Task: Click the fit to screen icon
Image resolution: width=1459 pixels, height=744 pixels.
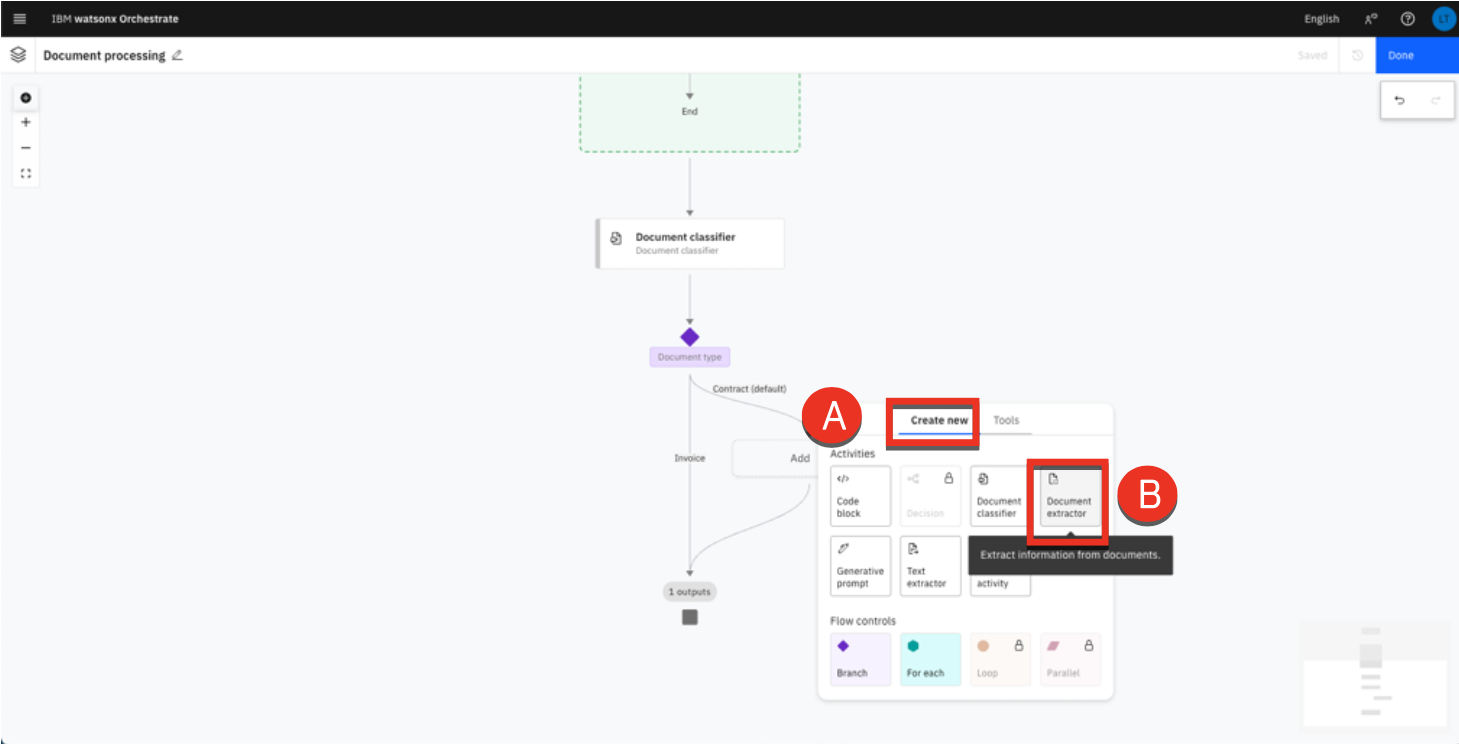Action: click(26, 173)
